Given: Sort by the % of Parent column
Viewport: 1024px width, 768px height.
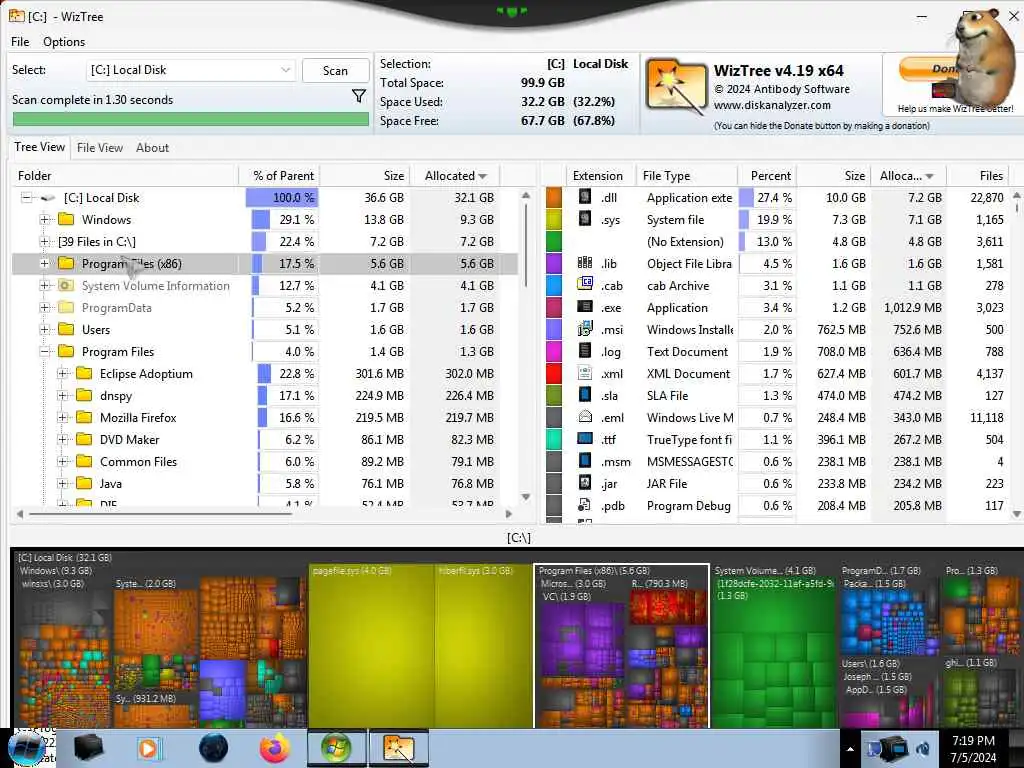Looking at the screenshot, I should (x=283, y=176).
